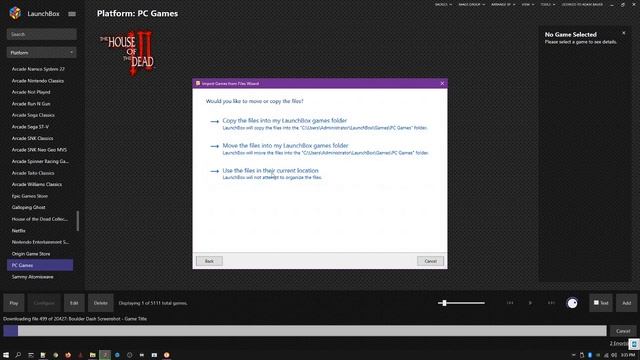Close the Import Games wizard dialog
Screen dimensions: 640x360
[x=442, y=83]
